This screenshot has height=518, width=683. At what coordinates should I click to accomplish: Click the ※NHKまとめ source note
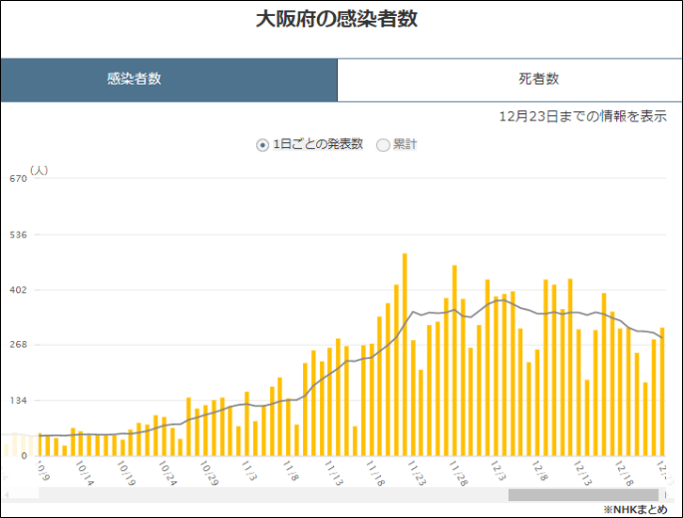pyautogui.click(x=636, y=509)
